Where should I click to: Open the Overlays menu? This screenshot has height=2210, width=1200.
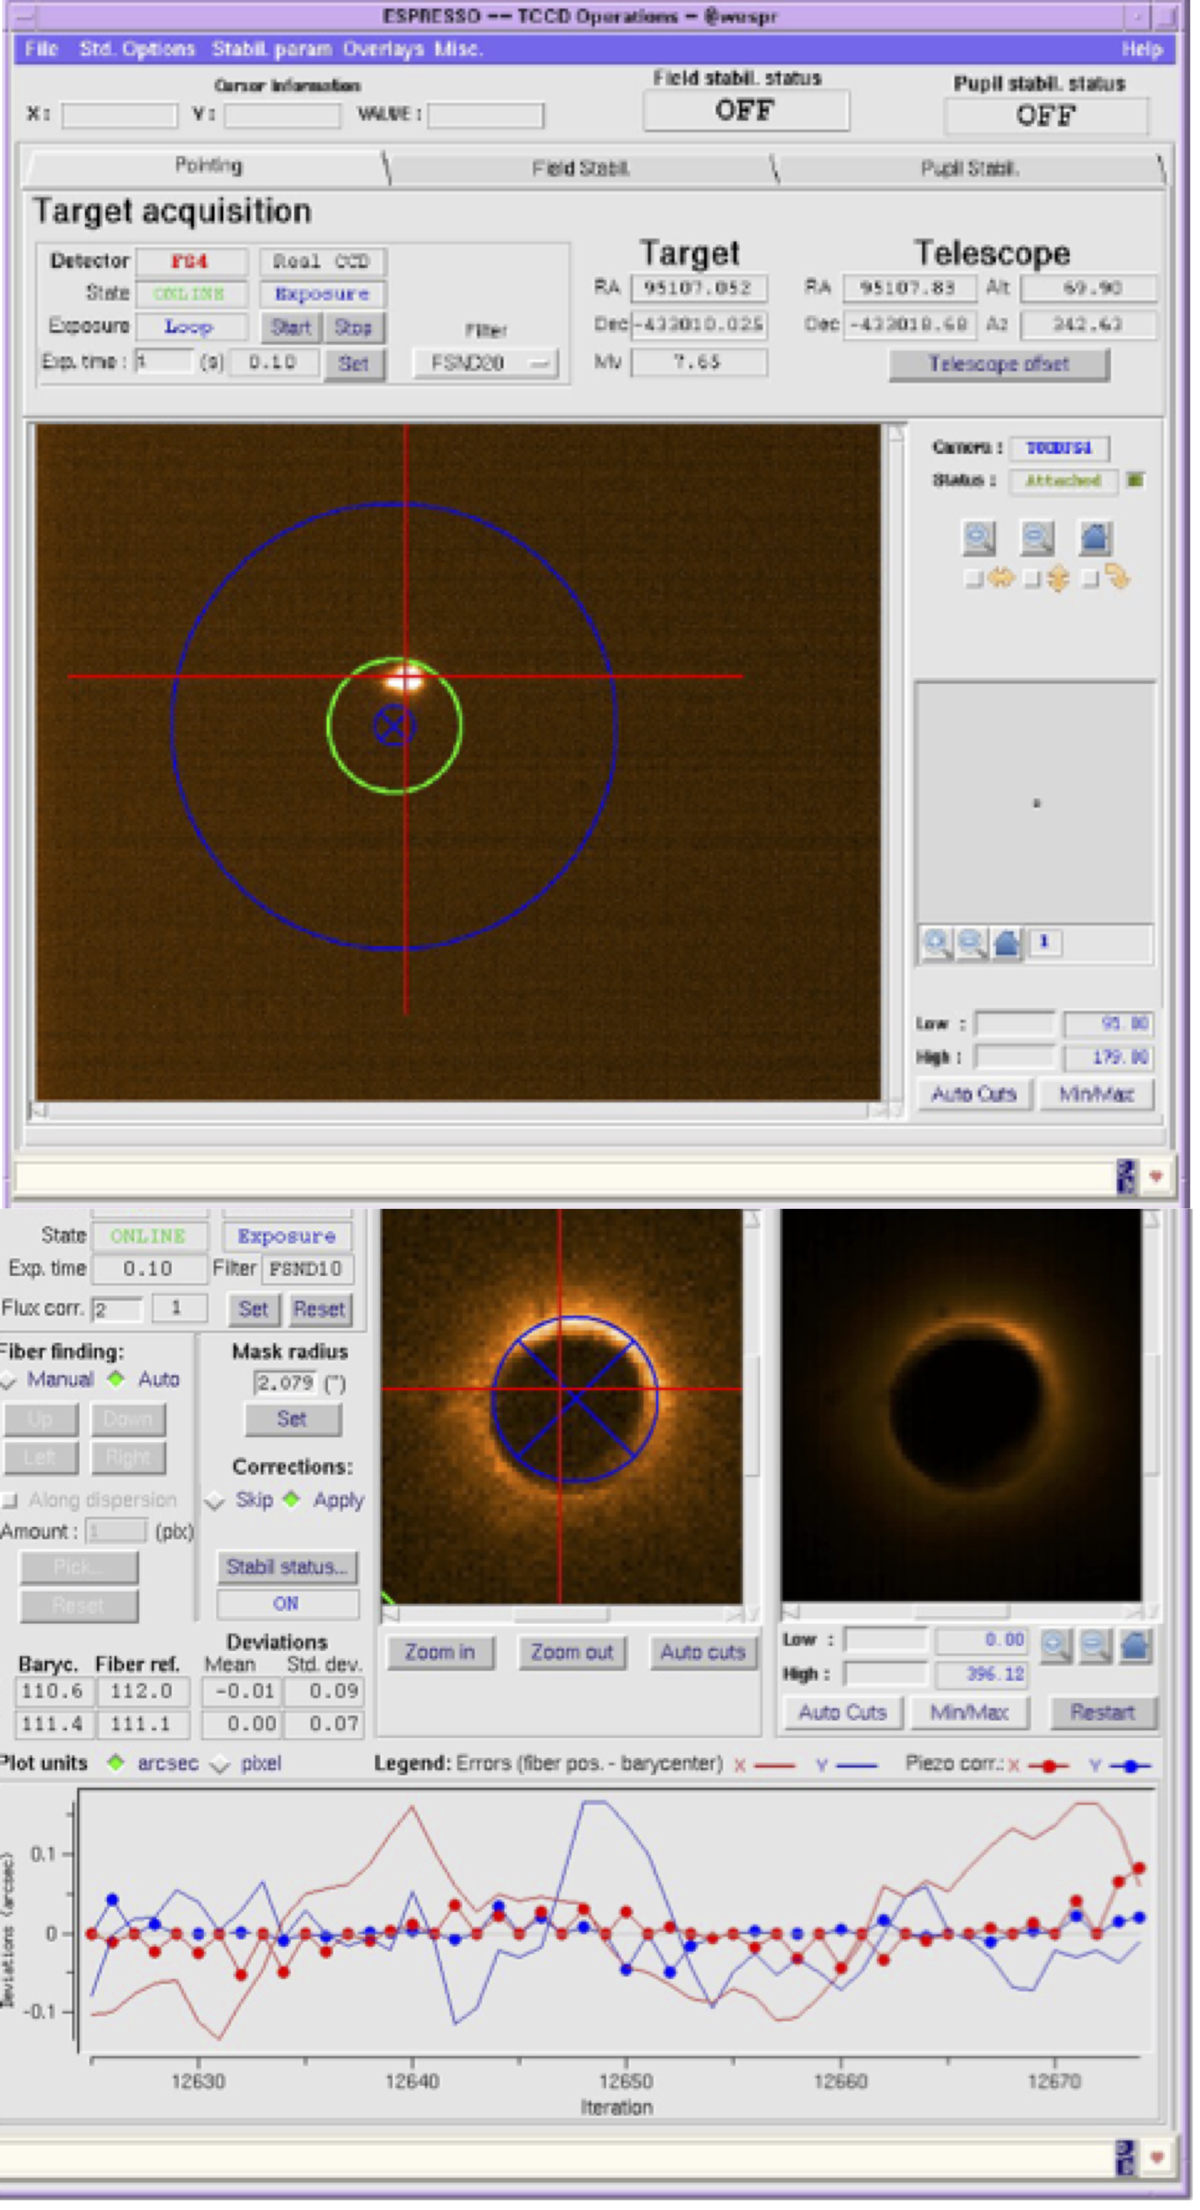(383, 49)
